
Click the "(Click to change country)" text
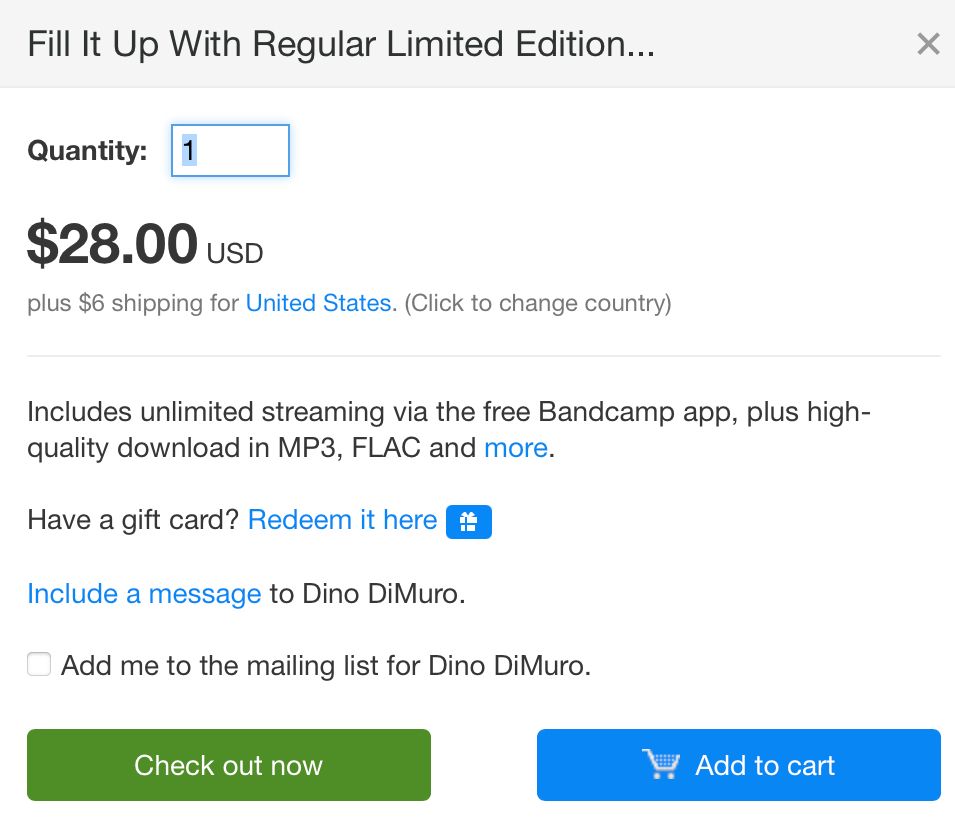click(x=537, y=303)
